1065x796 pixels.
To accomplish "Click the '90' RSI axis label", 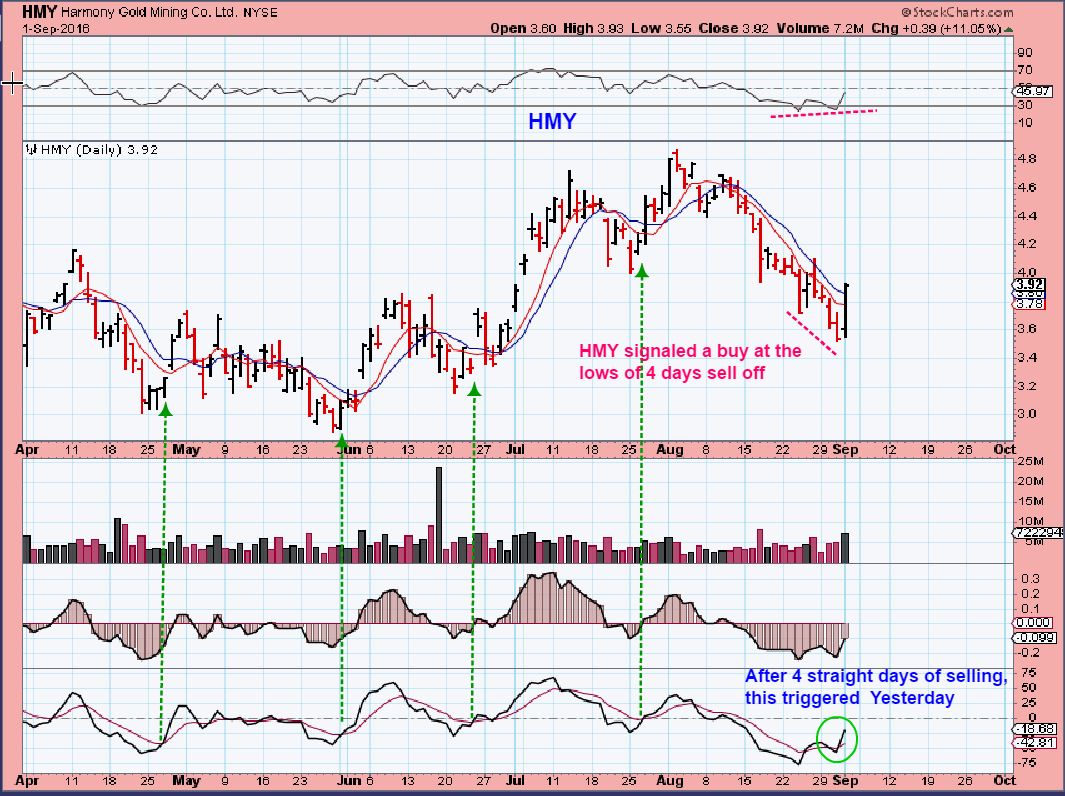I will click(1025, 52).
